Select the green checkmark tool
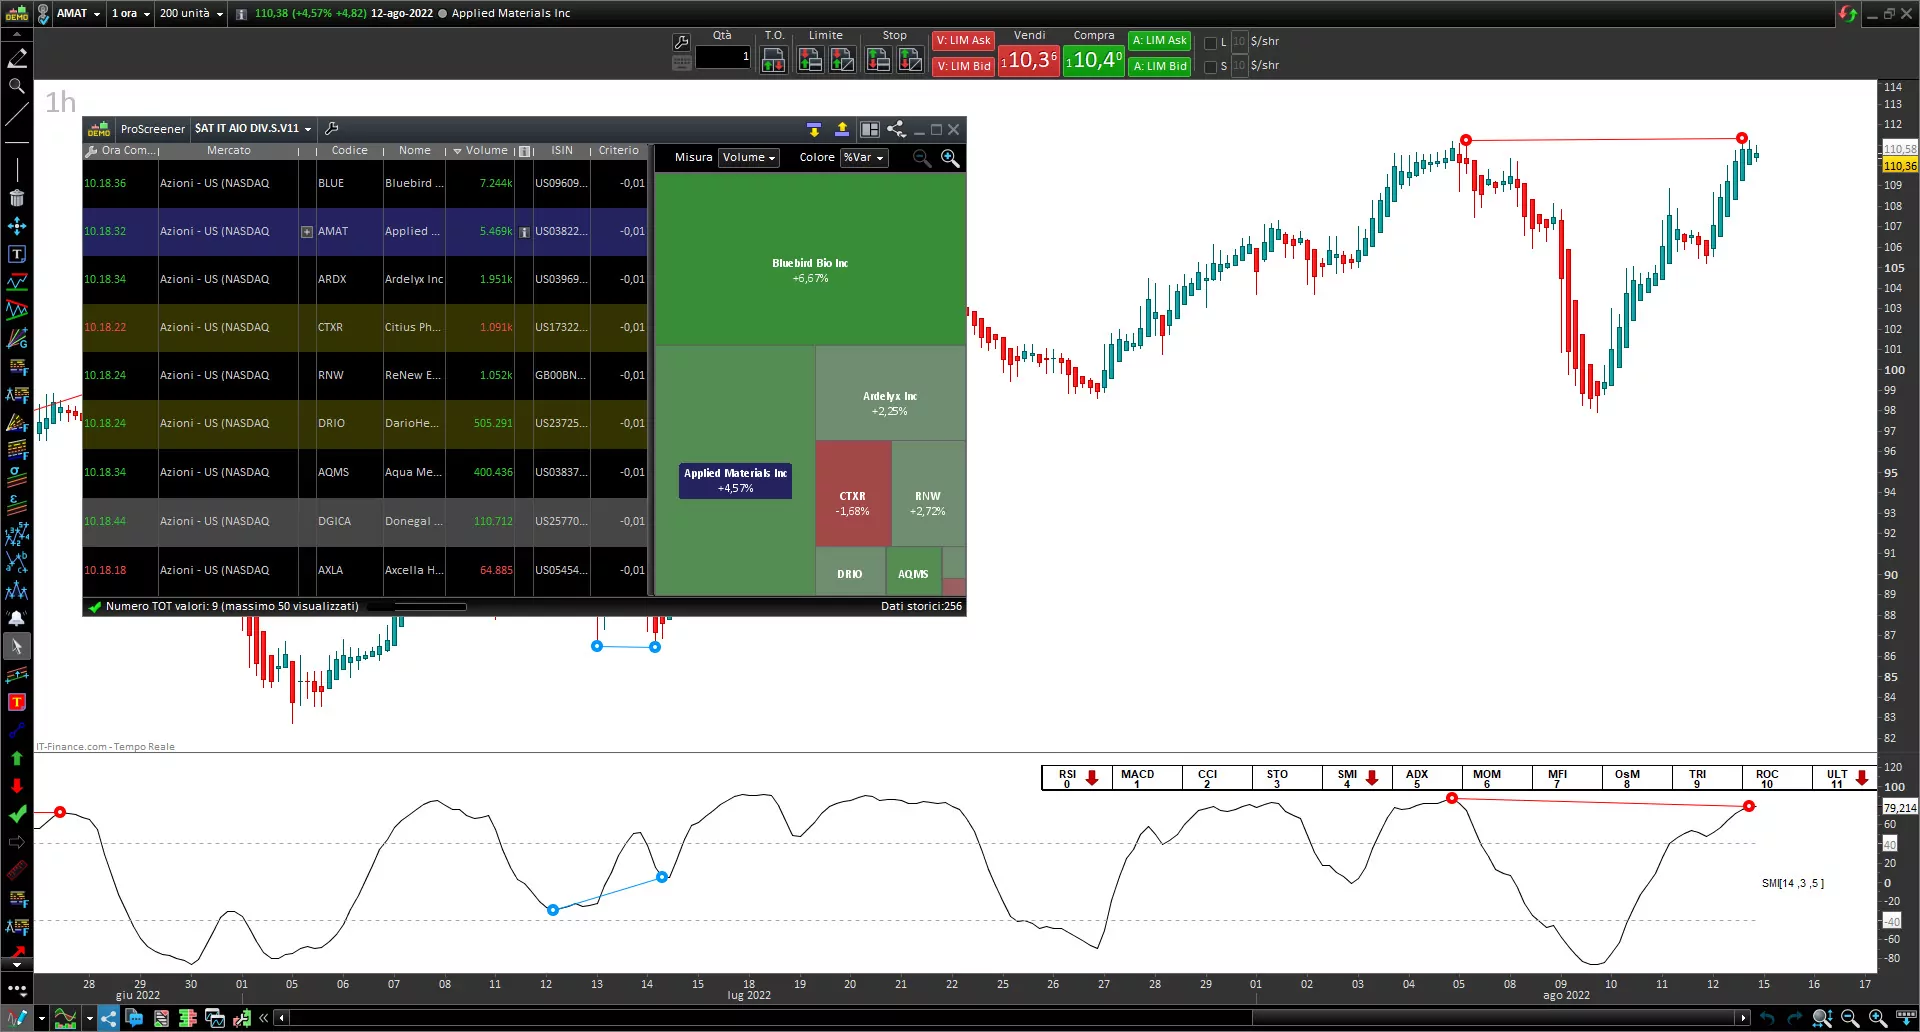Screen dimensions: 1920x1032 (x=17, y=814)
